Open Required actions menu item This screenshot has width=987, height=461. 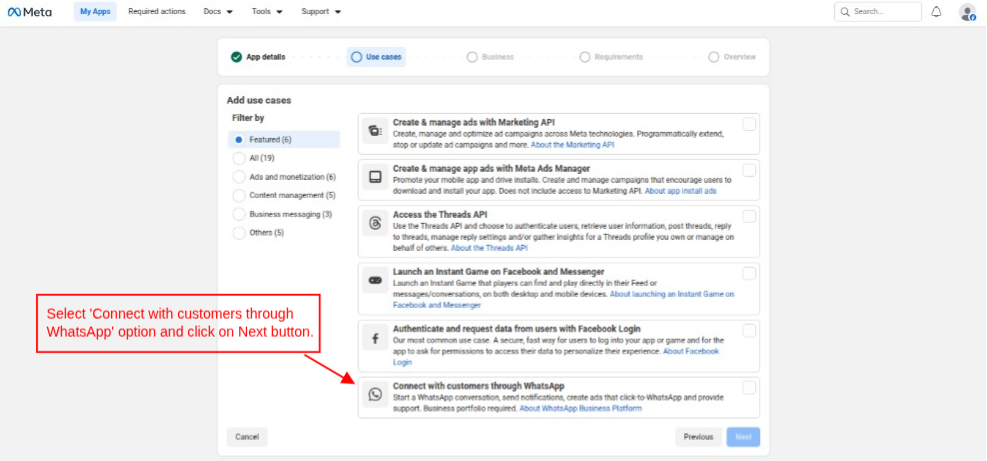point(157,11)
